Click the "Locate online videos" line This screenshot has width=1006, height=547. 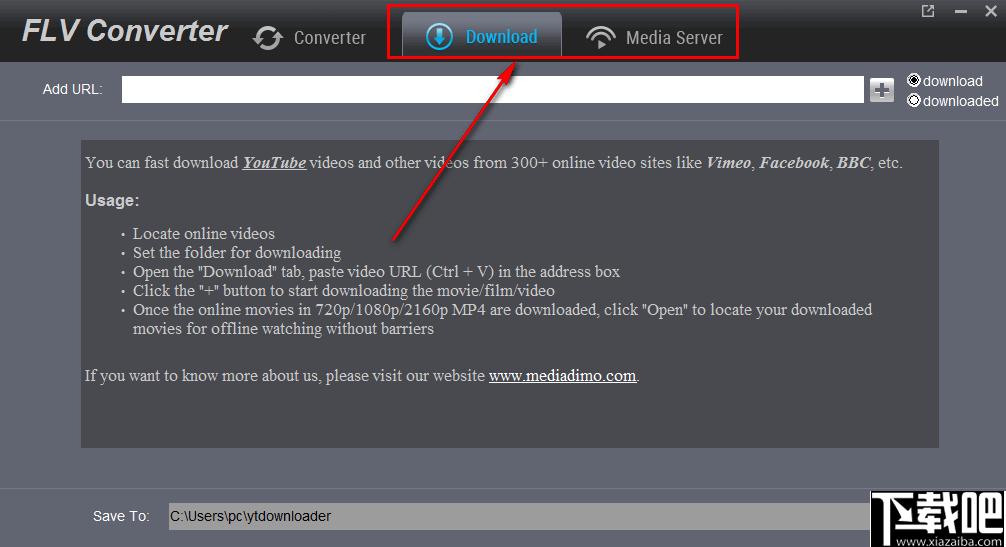coord(203,234)
